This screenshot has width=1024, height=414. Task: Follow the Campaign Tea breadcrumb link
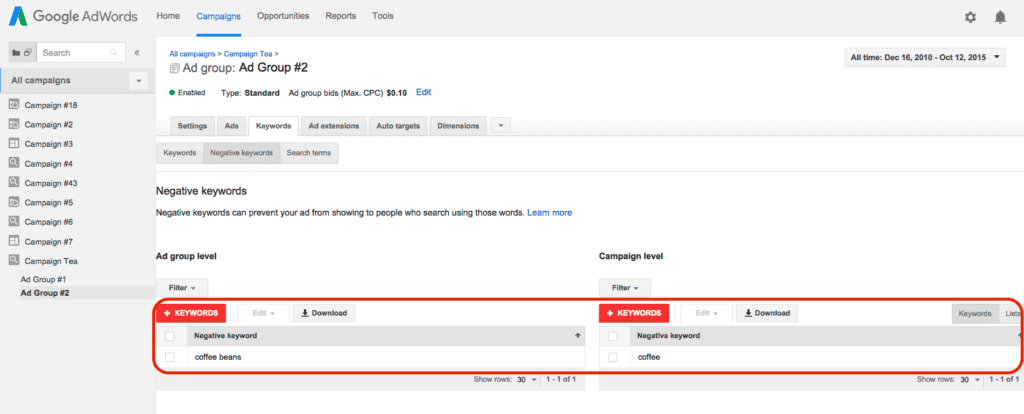coord(248,54)
